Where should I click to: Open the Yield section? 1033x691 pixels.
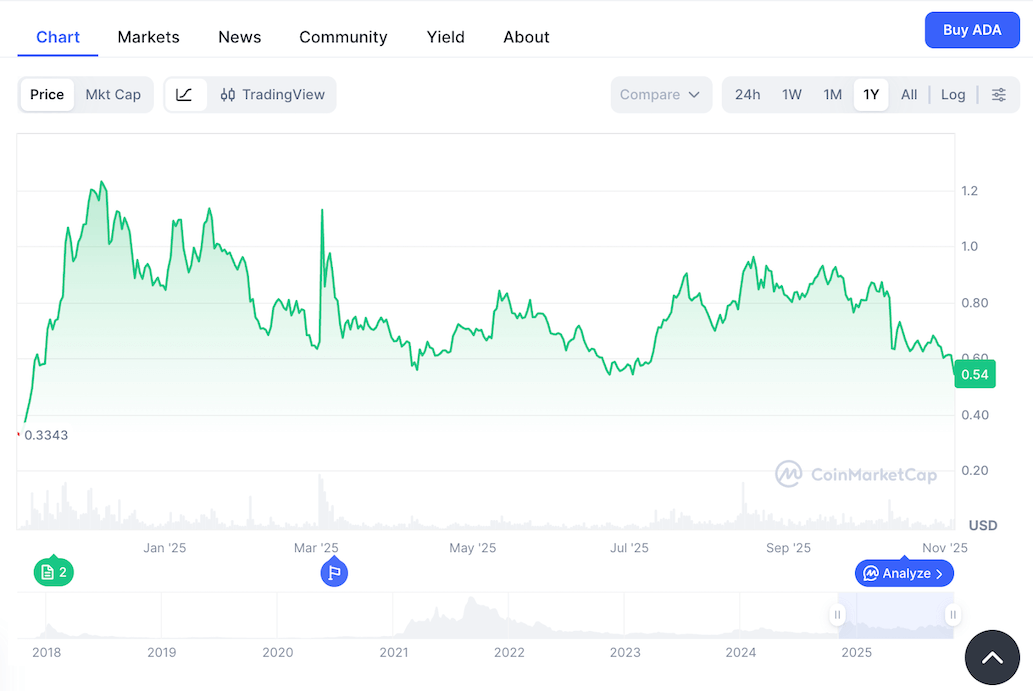tap(445, 36)
